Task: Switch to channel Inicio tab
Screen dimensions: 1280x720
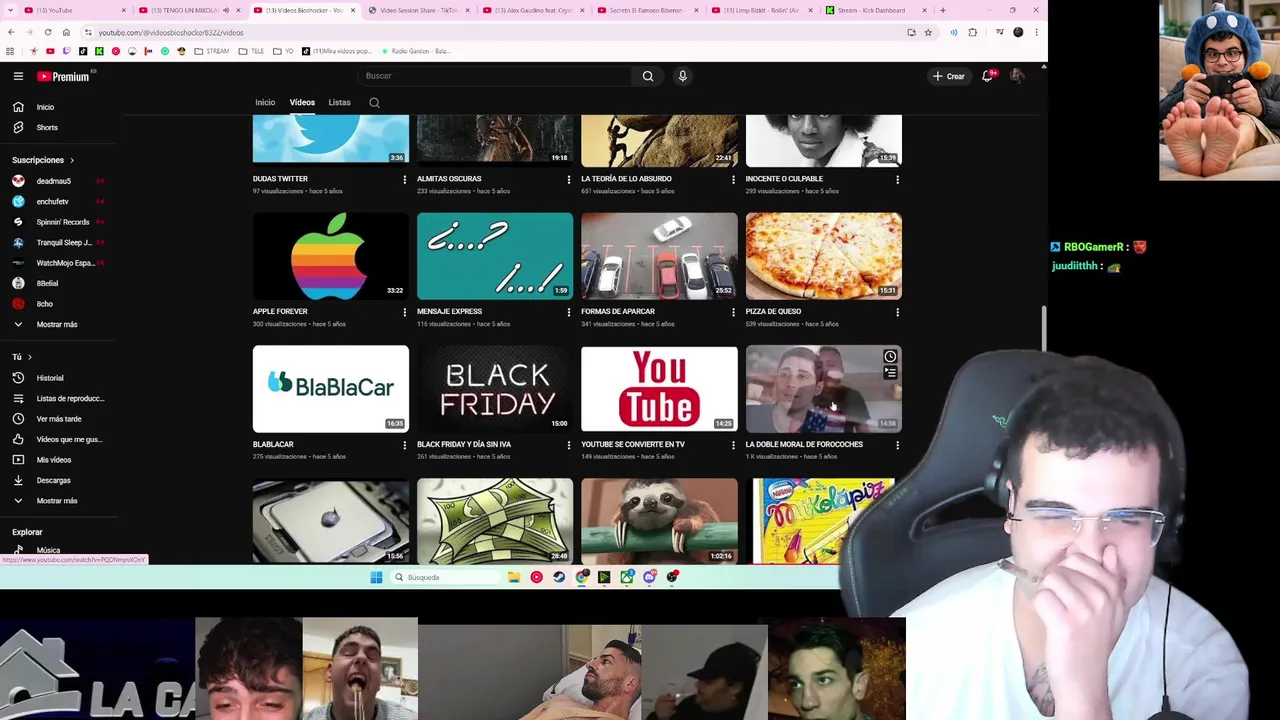Action: point(265,102)
